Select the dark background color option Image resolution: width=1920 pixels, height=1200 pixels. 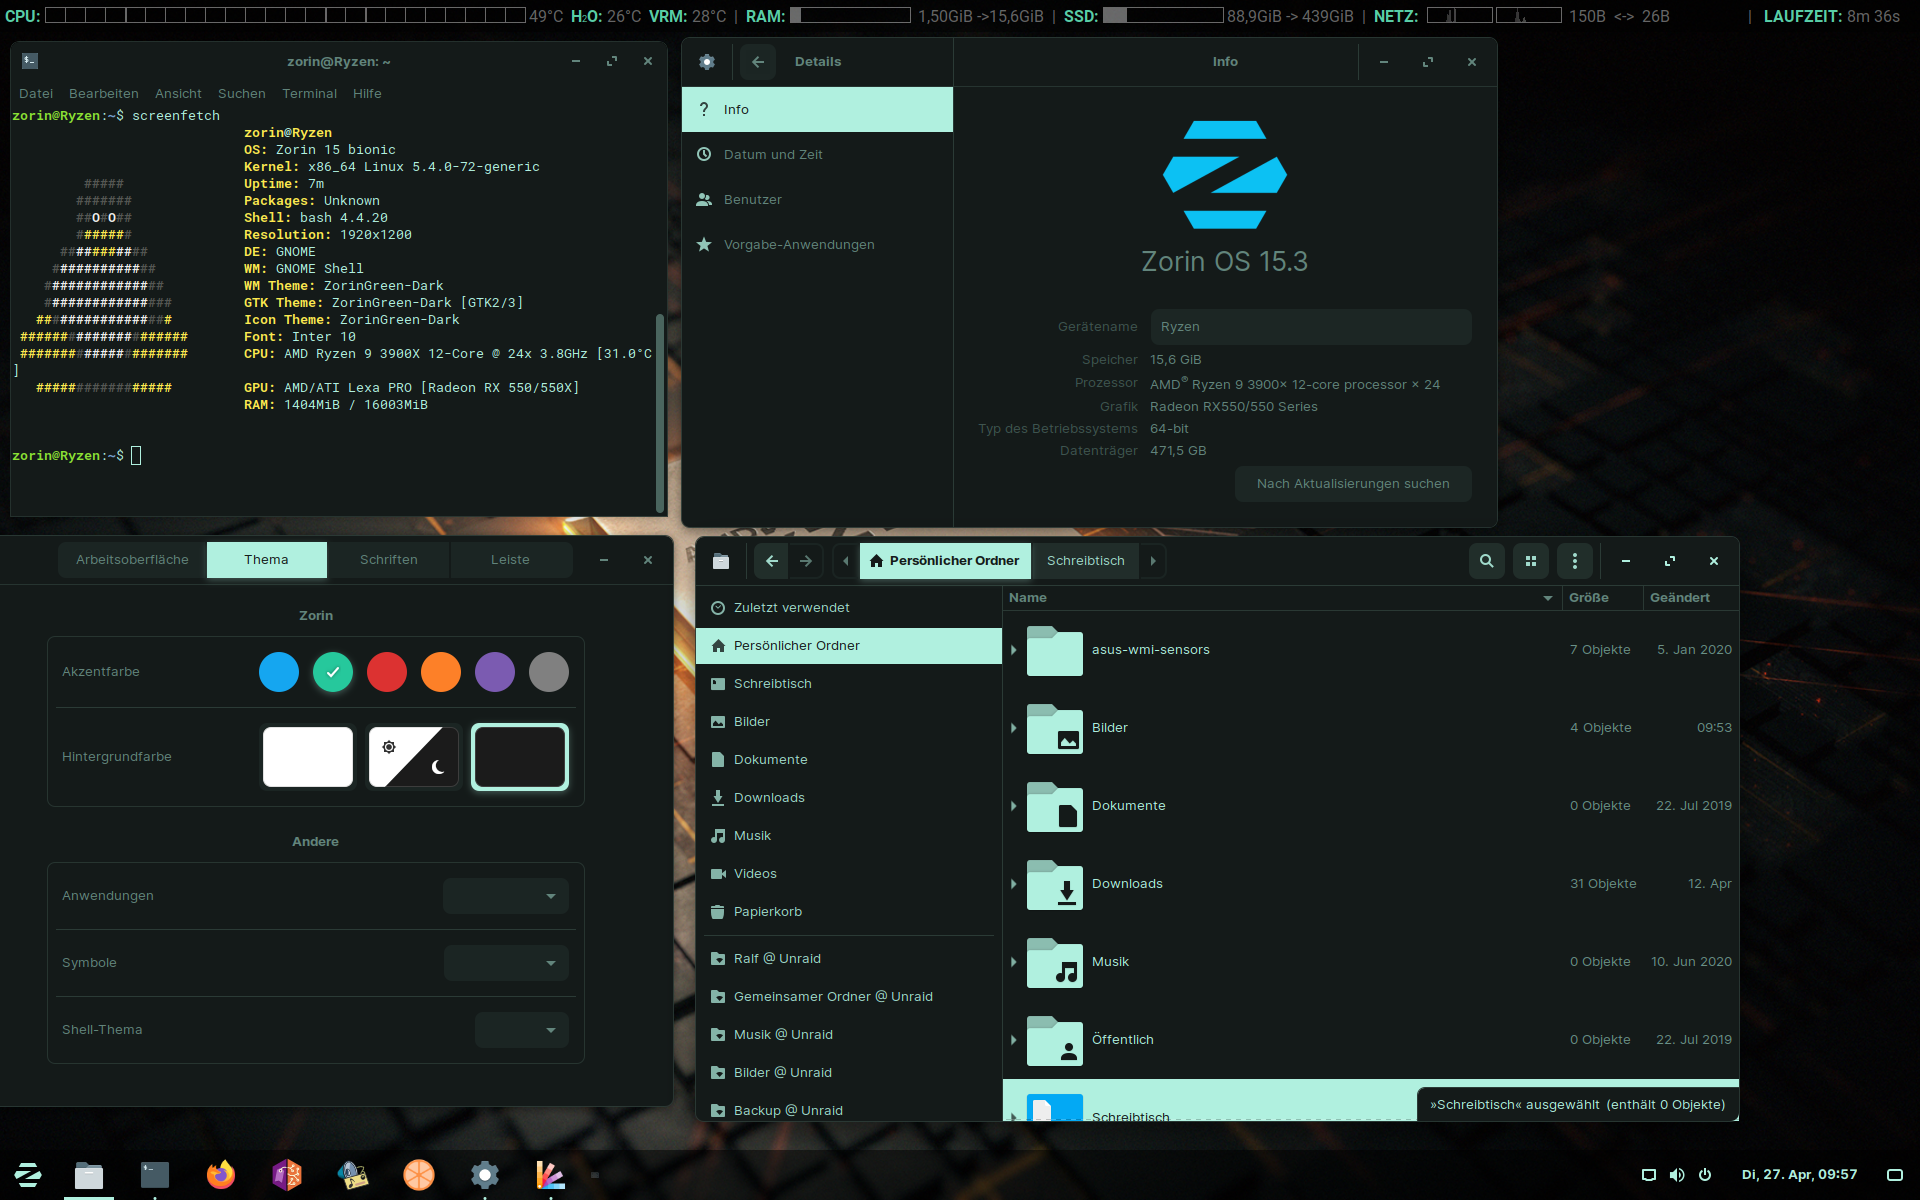point(519,757)
